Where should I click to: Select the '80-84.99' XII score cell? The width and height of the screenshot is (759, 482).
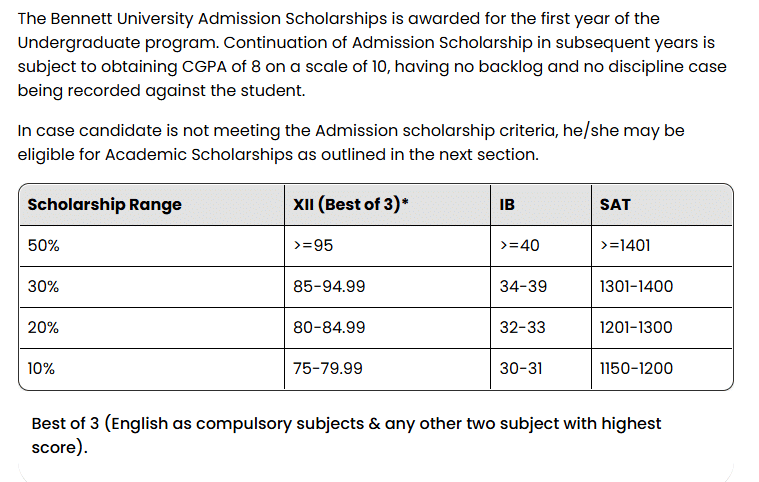pos(329,328)
